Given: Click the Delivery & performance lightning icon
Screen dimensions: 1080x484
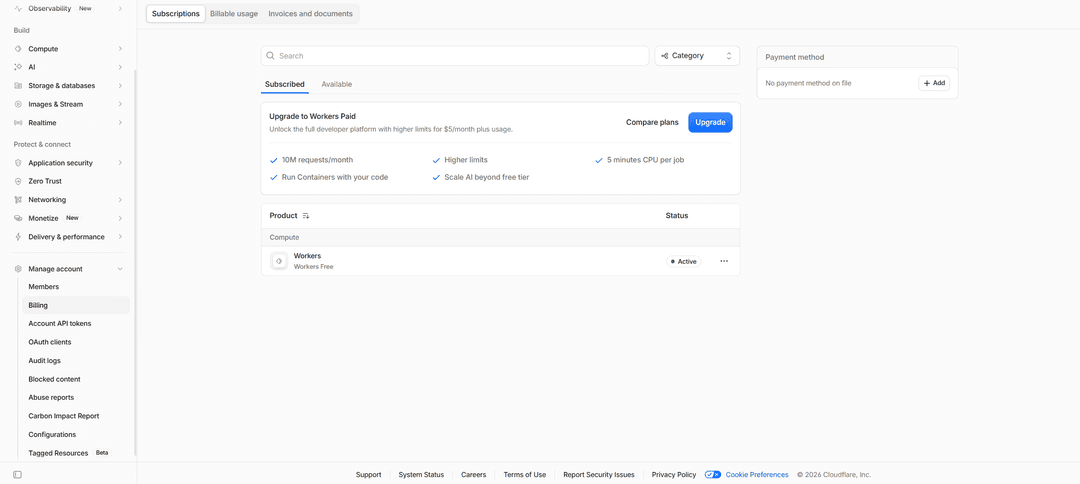Looking at the screenshot, I should [18, 237].
